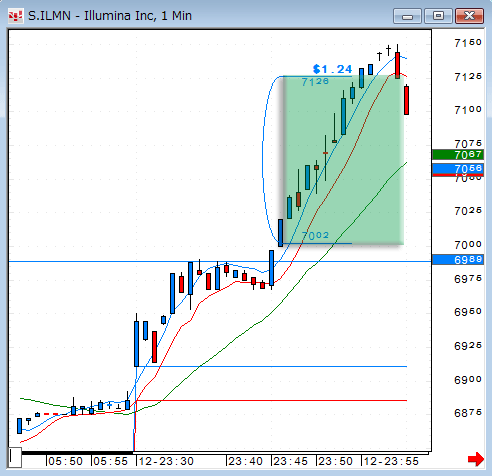Click the $1.24 measurement label

tap(332, 69)
